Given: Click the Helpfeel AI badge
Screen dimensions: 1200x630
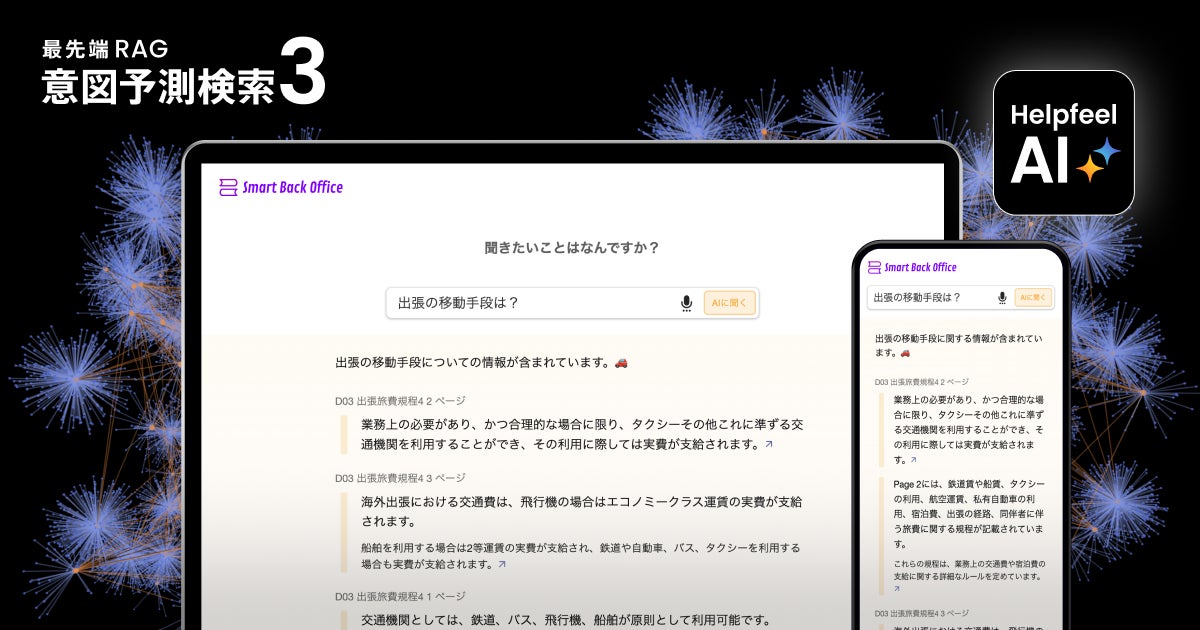Looking at the screenshot, I should (1063, 143).
